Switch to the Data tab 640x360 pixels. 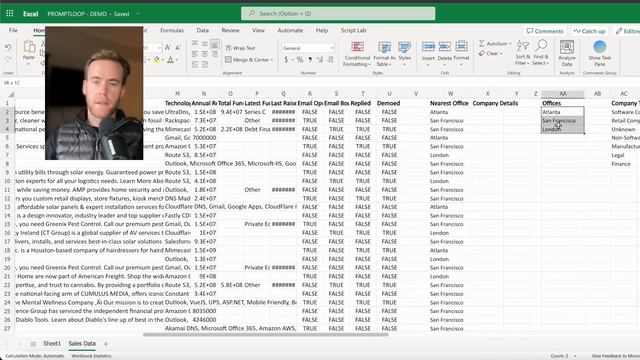pyautogui.click(x=202, y=30)
